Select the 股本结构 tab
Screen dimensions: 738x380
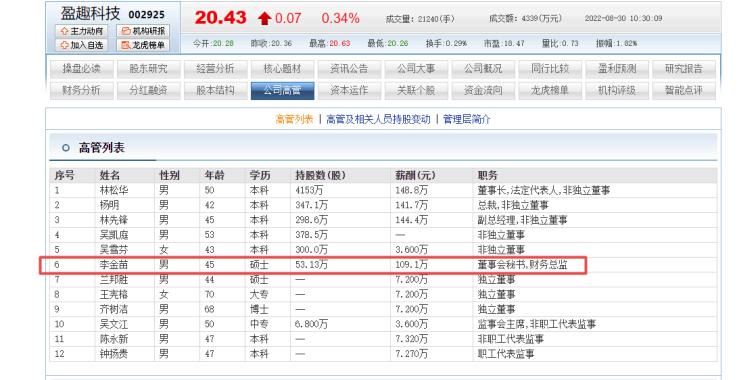[x=215, y=90]
